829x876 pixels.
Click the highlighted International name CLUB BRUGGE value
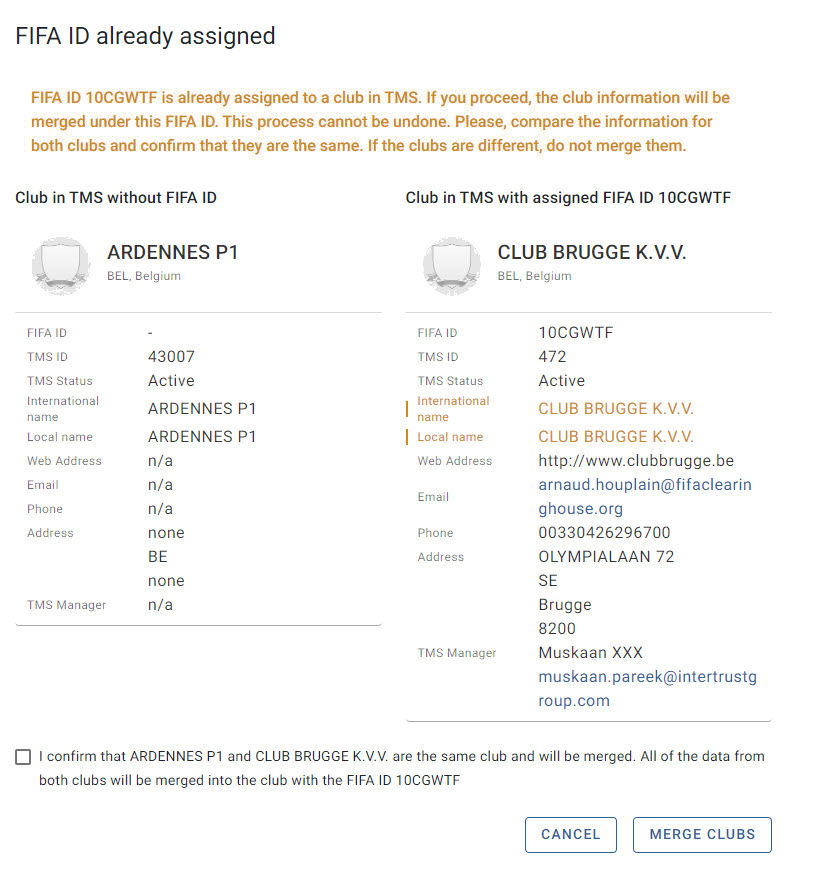616,409
